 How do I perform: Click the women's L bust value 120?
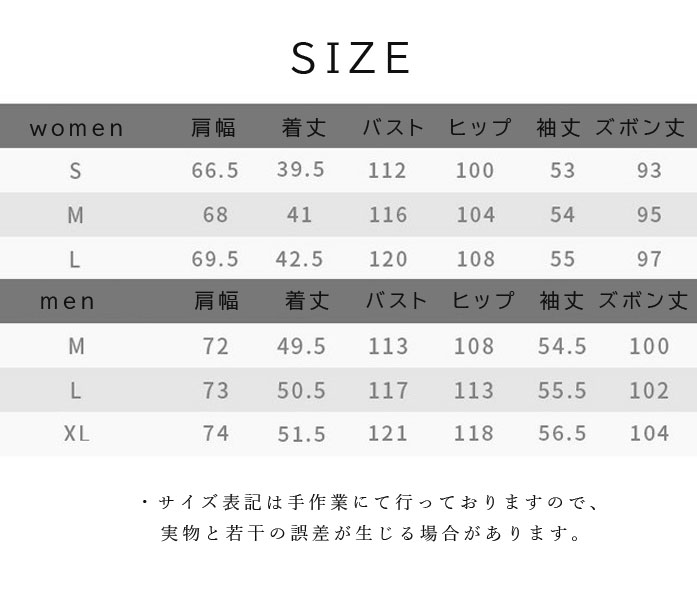[x=388, y=259]
